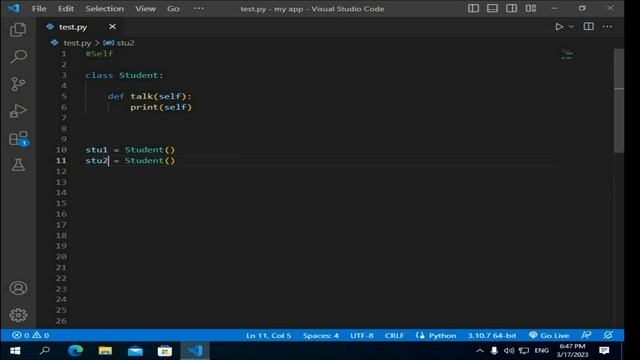Start Go Live server
This screenshot has width=640, height=360.
tap(549, 336)
